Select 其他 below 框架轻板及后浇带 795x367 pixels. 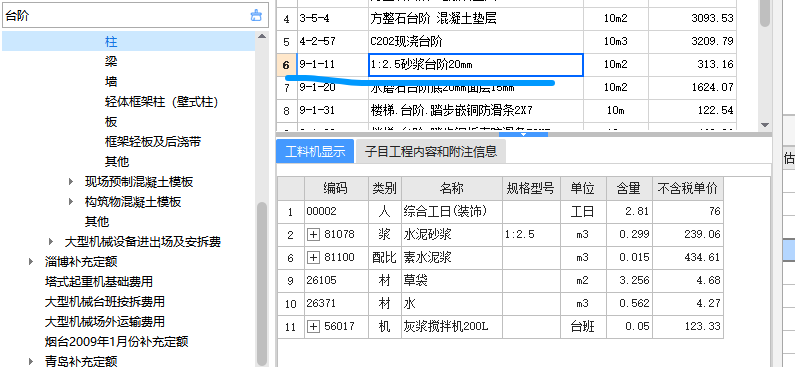pos(117,162)
